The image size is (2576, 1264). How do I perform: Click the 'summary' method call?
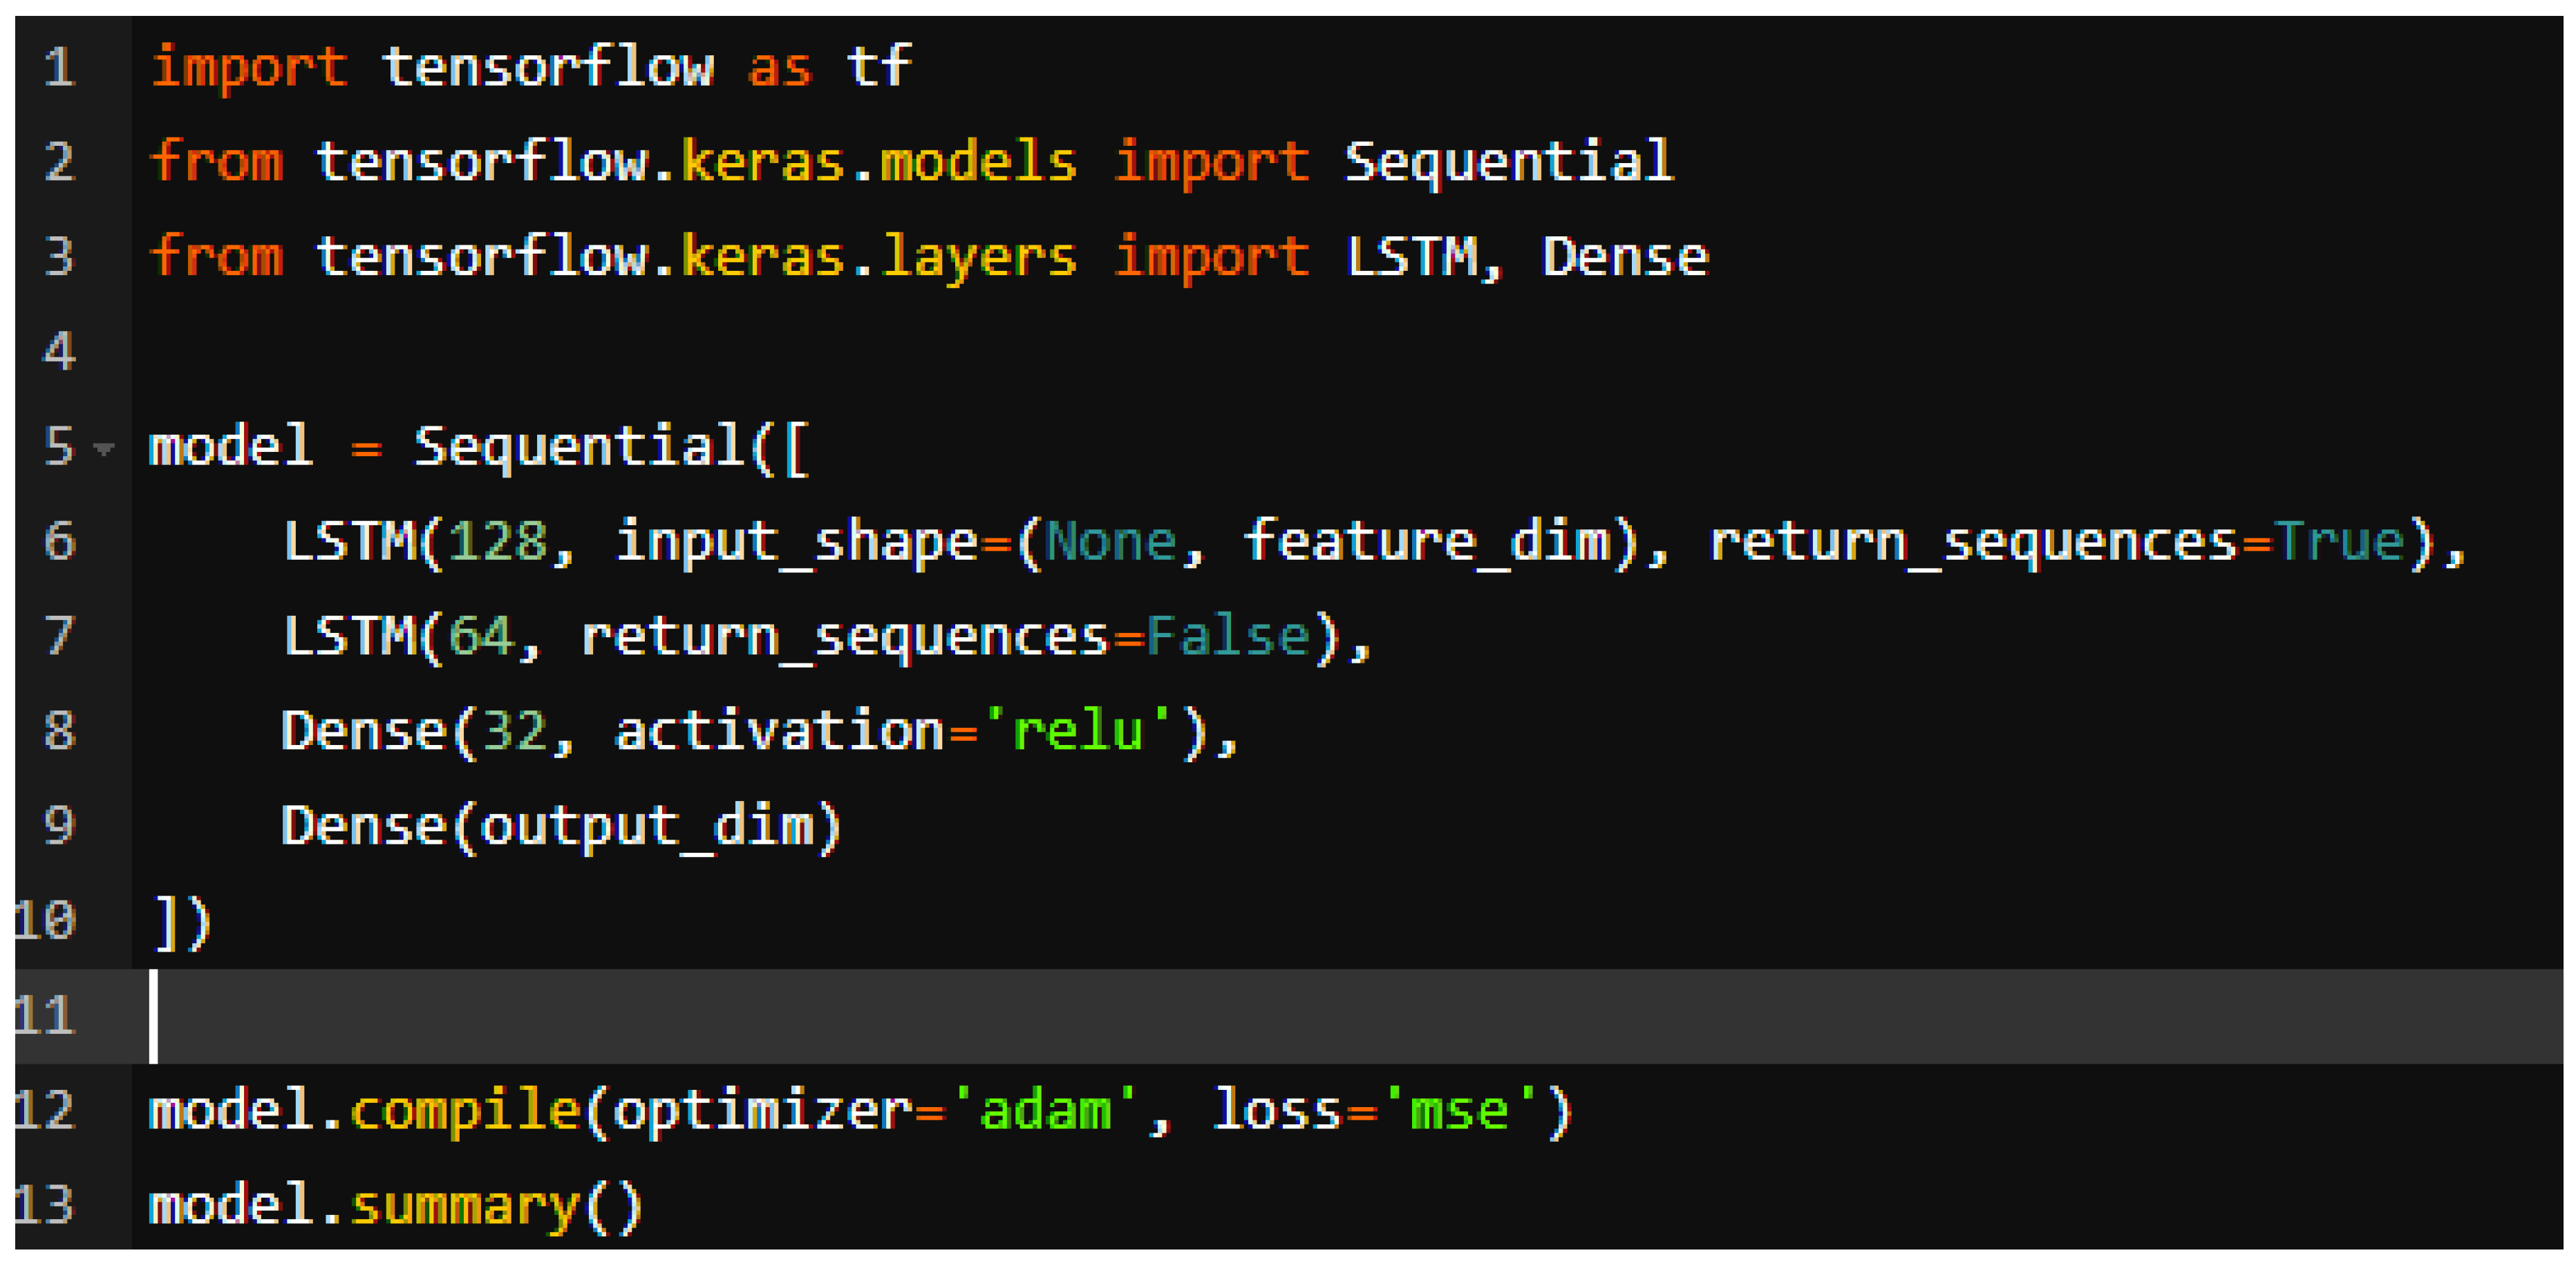[x=465, y=1205]
